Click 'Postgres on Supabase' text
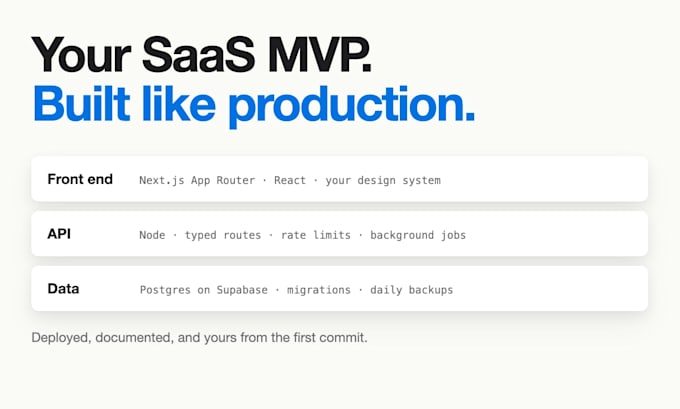This screenshot has width=680, height=409. [203, 290]
